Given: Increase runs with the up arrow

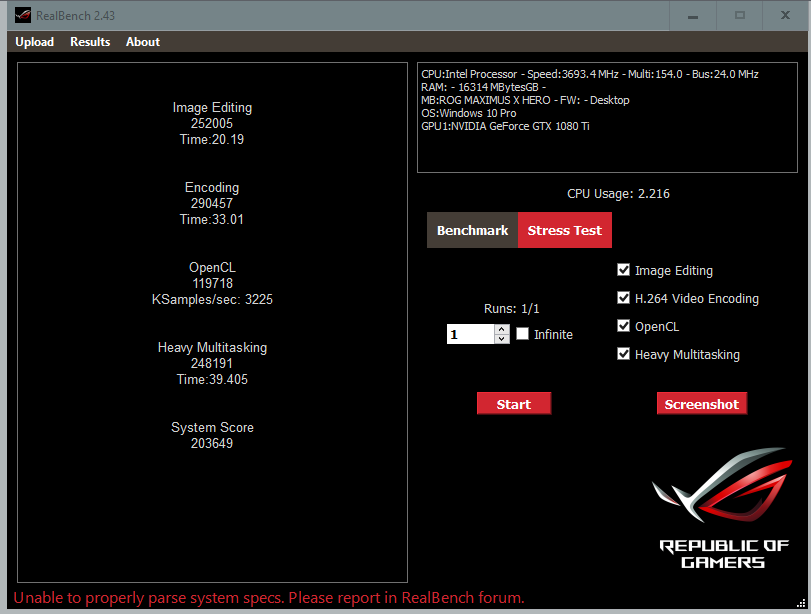Looking at the screenshot, I should (502, 330).
